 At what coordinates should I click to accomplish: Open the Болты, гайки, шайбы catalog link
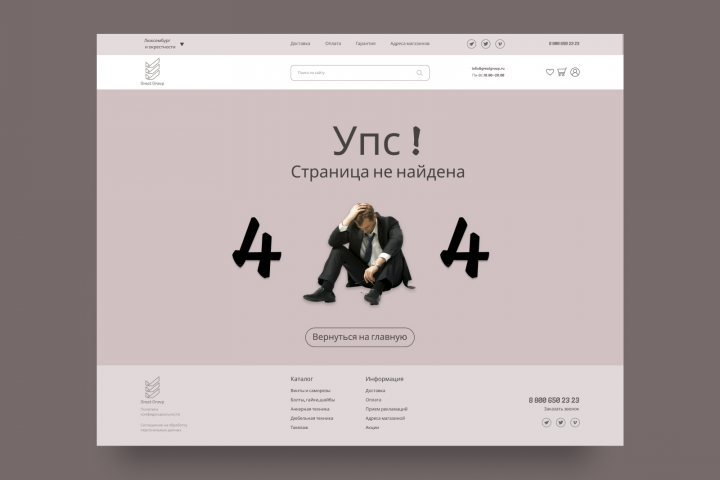tap(313, 400)
